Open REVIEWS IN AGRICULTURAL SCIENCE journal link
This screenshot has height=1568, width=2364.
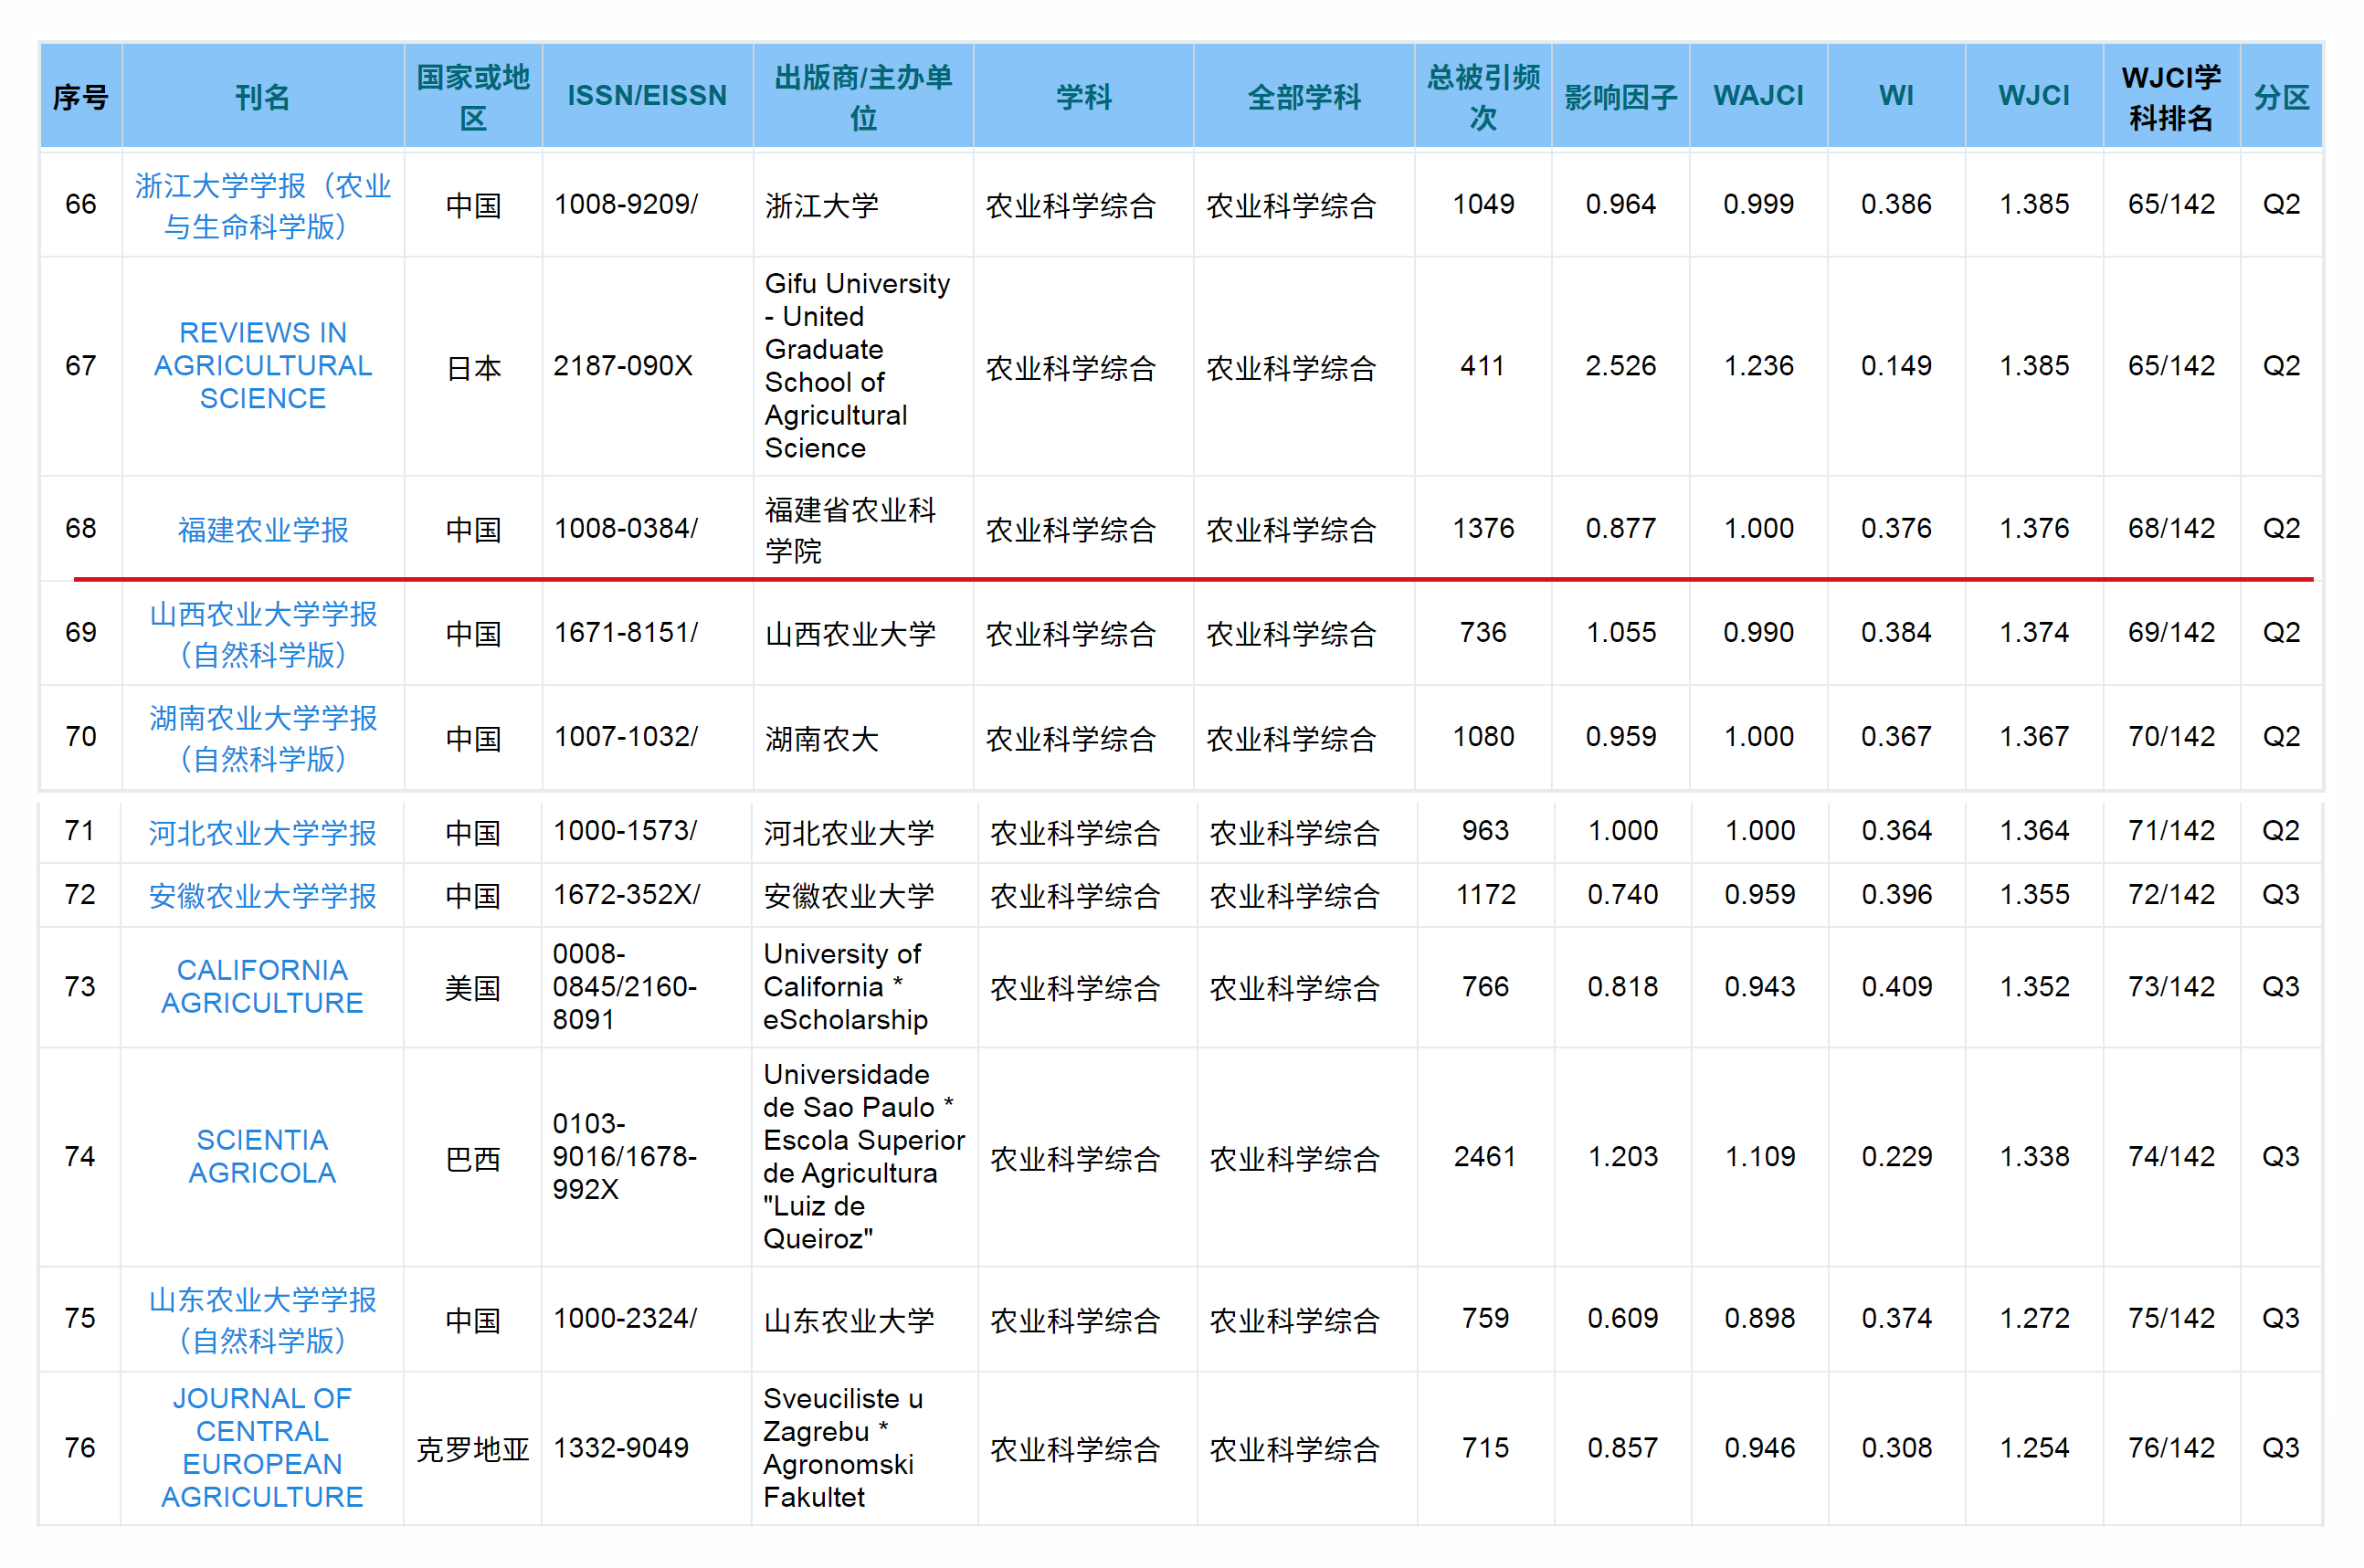[x=263, y=365]
